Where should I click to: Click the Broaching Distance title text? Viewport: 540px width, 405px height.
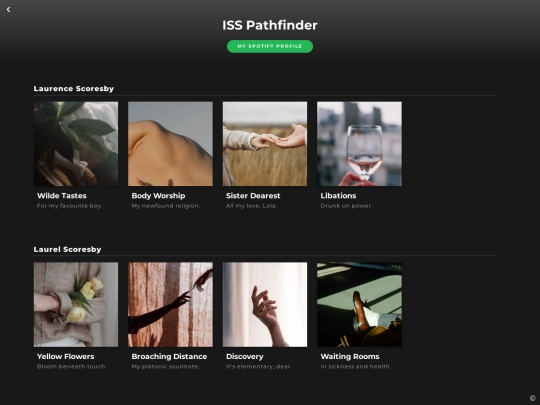tap(169, 356)
